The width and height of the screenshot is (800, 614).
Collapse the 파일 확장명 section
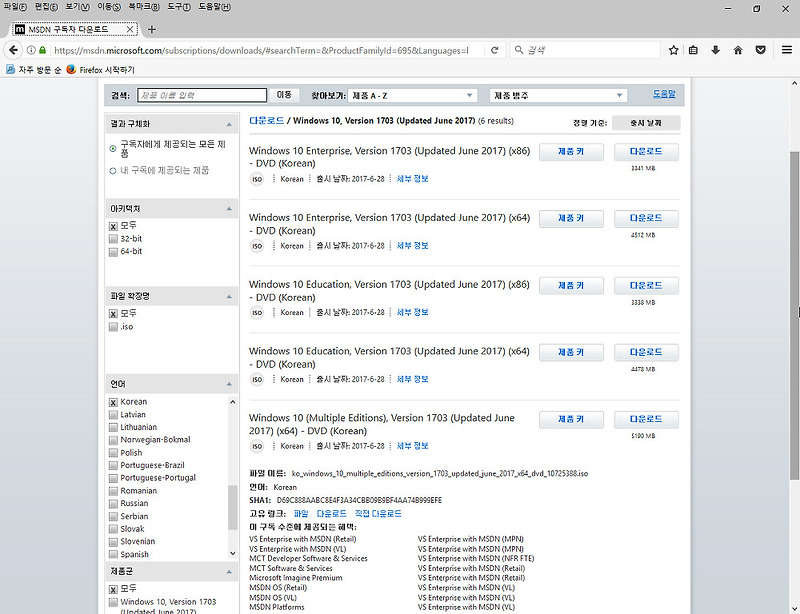pos(229,297)
